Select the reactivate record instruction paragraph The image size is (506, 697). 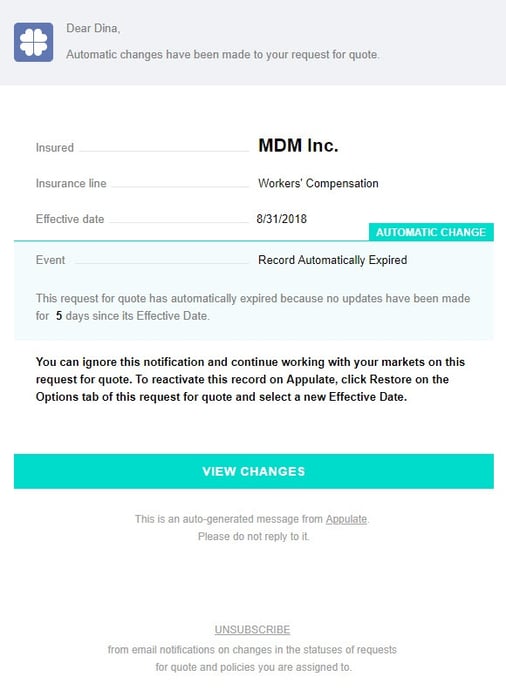coord(250,379)
